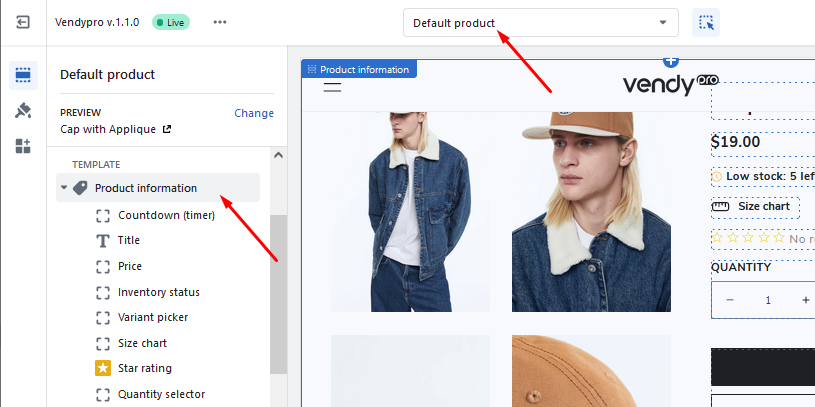Select the Quantity selector block
815x407 pixels.
coord(161,394)
